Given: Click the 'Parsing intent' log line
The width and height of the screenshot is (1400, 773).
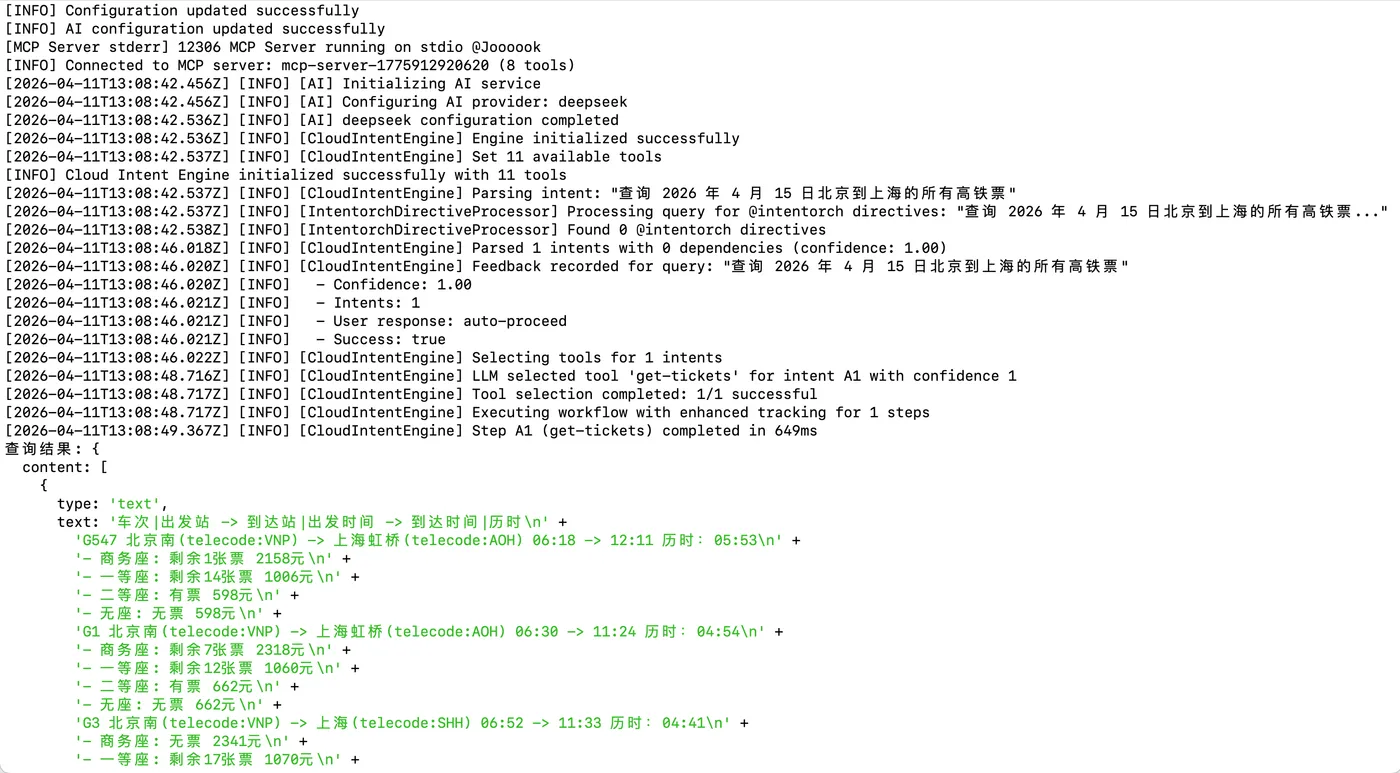Looking at the screenshot, I should 511,193.
